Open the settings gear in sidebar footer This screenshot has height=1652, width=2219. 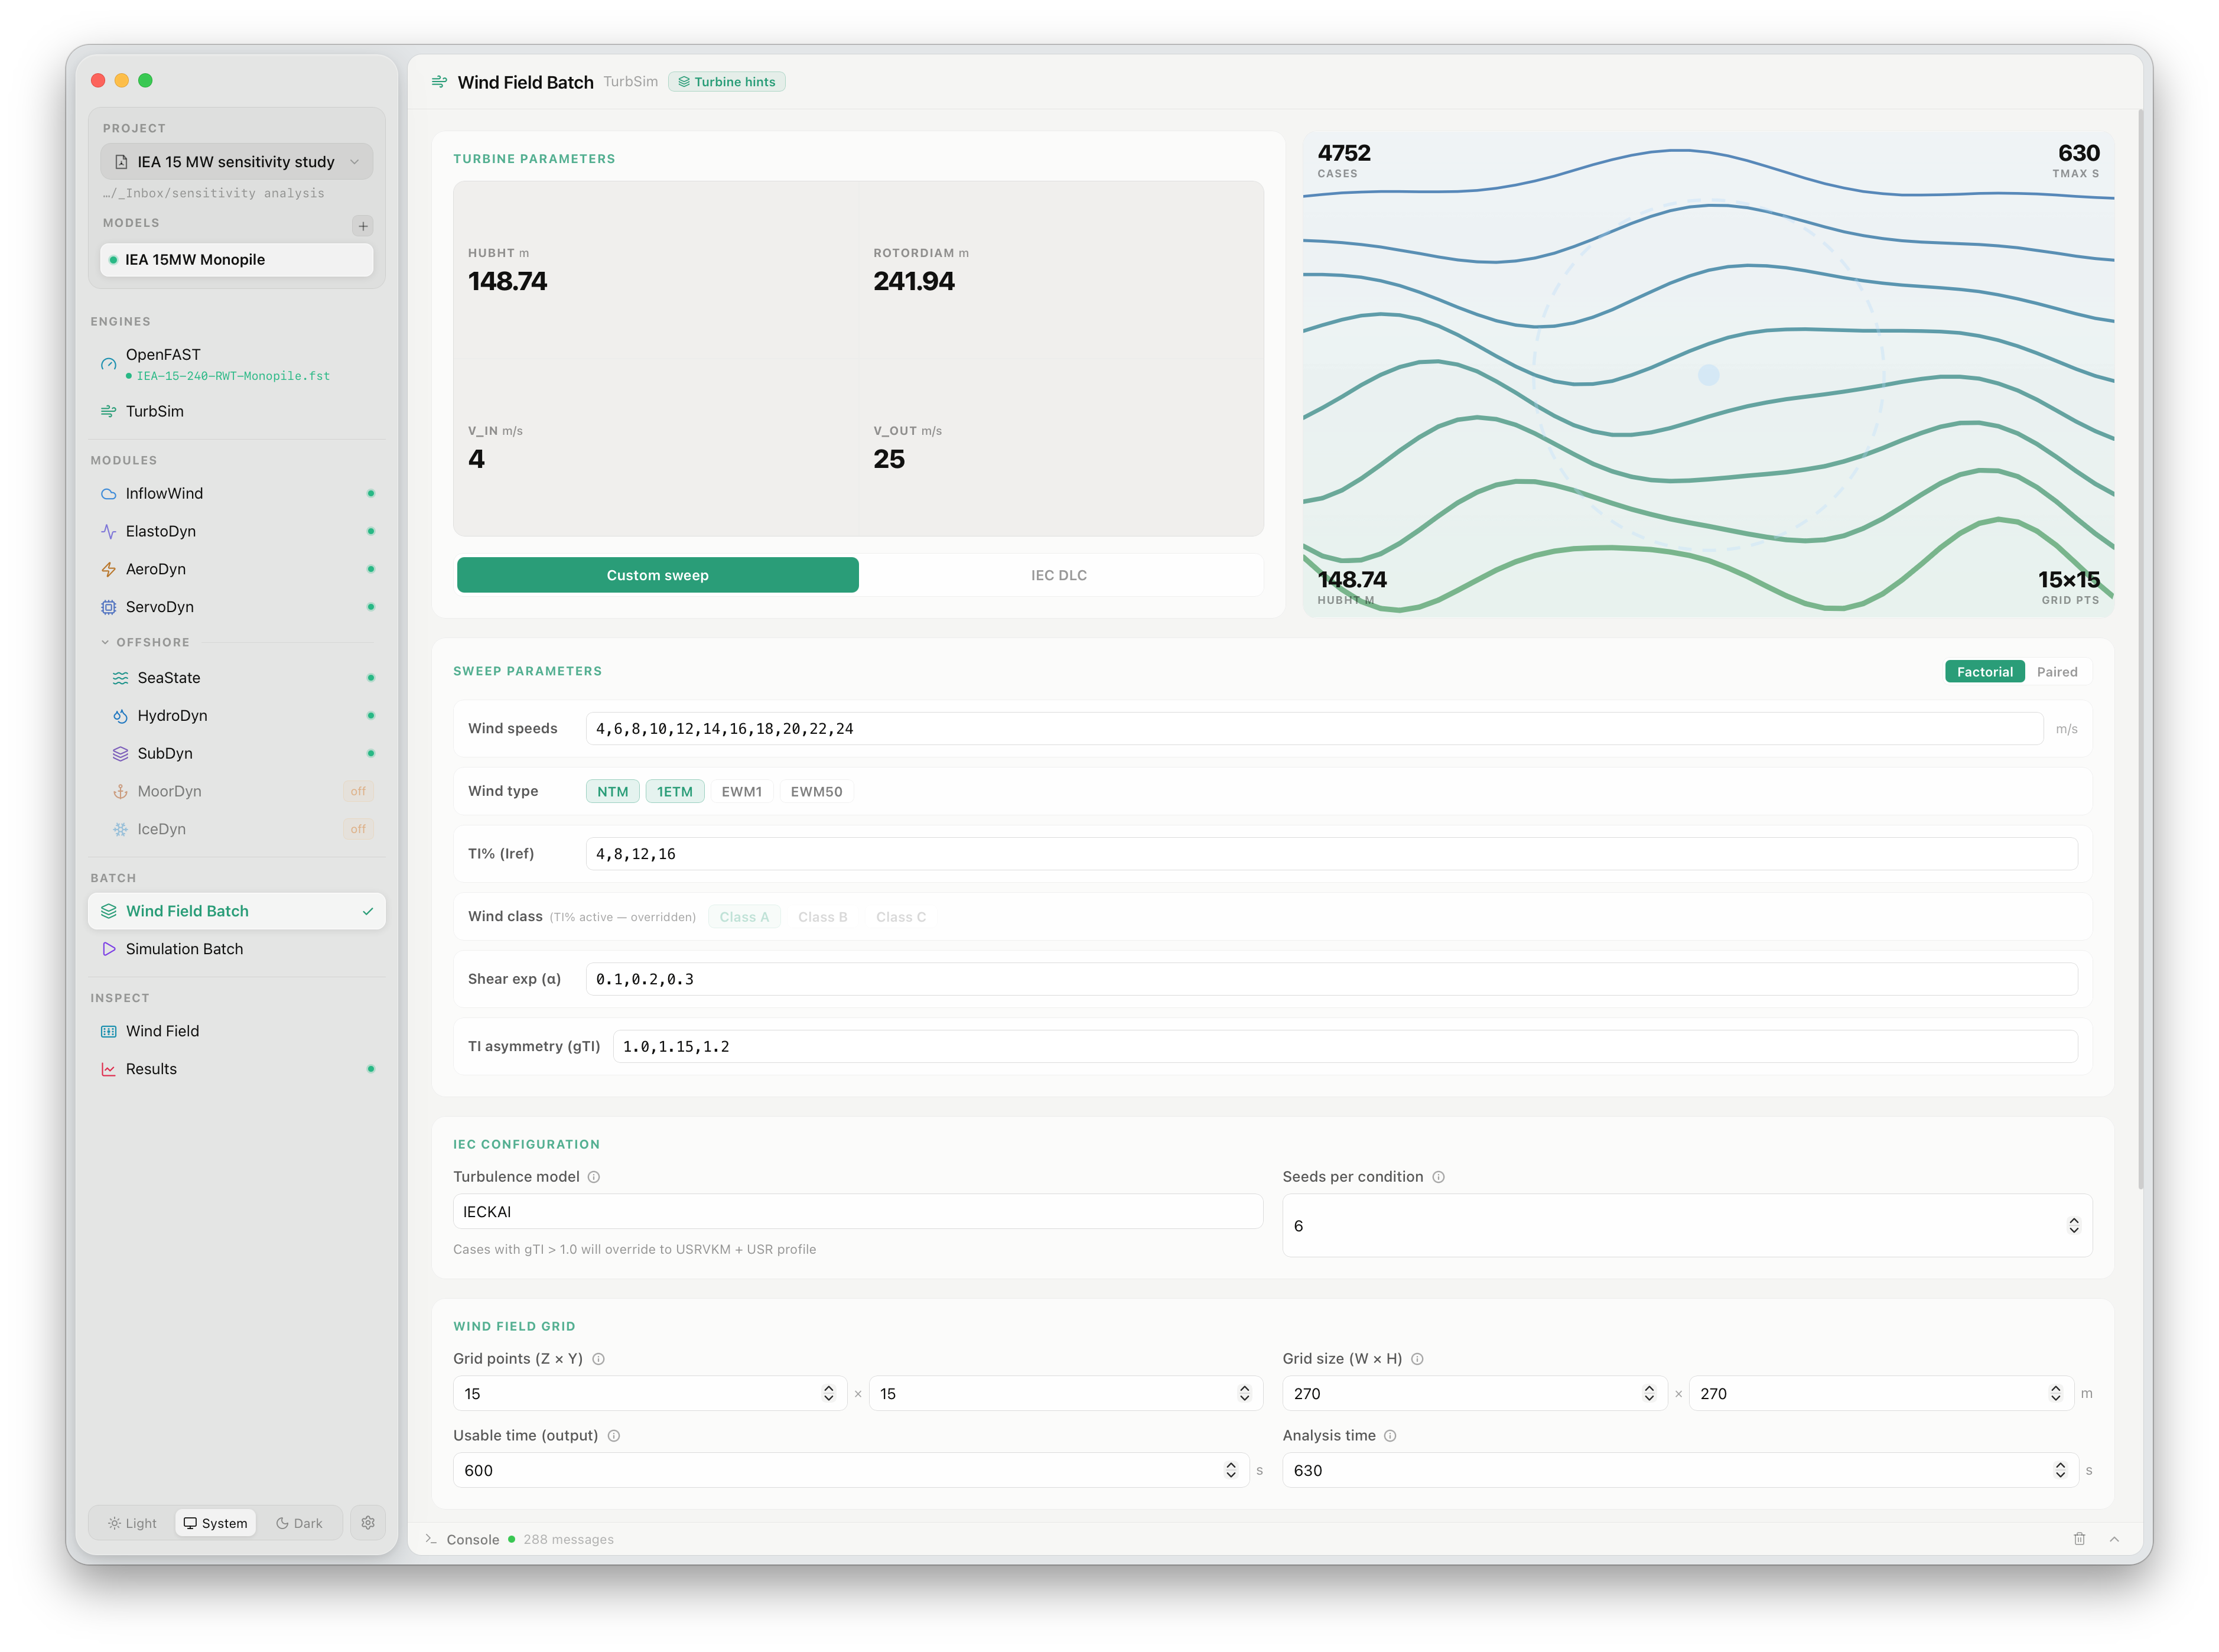click(x=368, y=1522)
